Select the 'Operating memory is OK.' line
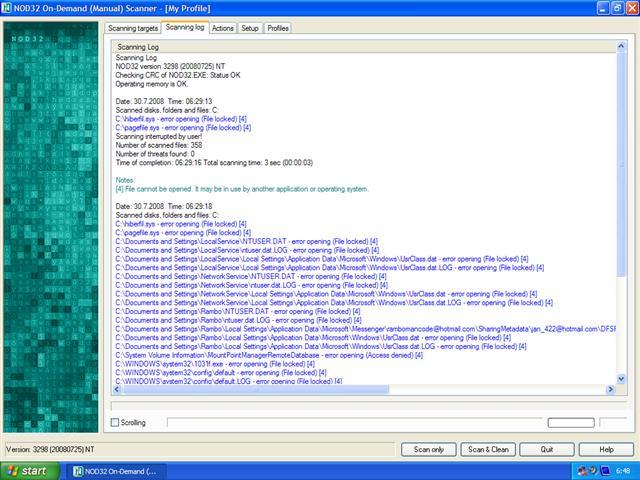Image resolution: width=640 pixels, height=480 pixels. 152,84
